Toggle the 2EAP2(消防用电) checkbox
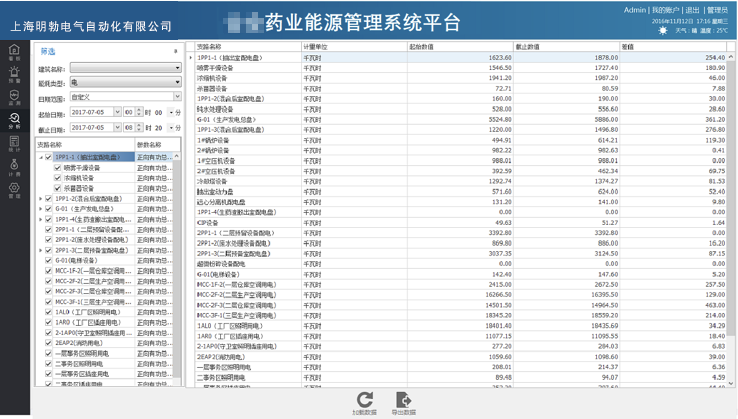Image resolution: width=738 pixels, height=419 pixels. click(x=49, y=342)
